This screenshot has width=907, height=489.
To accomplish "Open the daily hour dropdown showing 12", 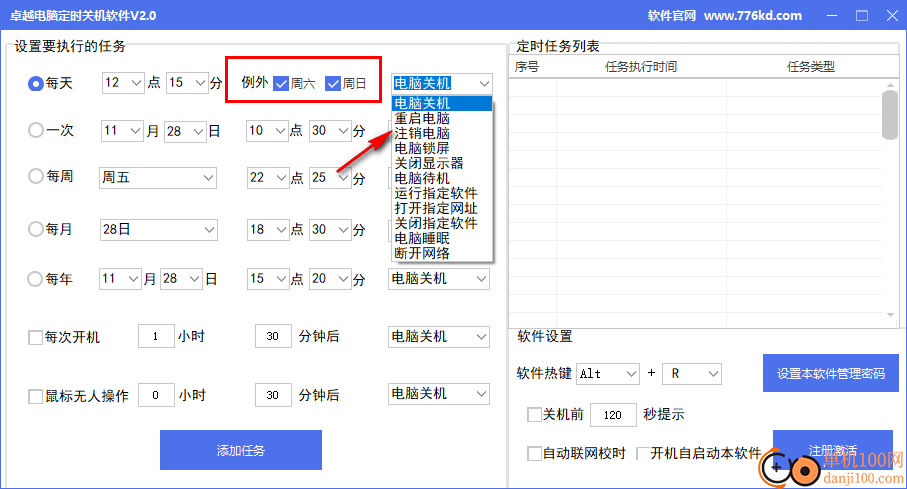I will click(x=123, y=83).
